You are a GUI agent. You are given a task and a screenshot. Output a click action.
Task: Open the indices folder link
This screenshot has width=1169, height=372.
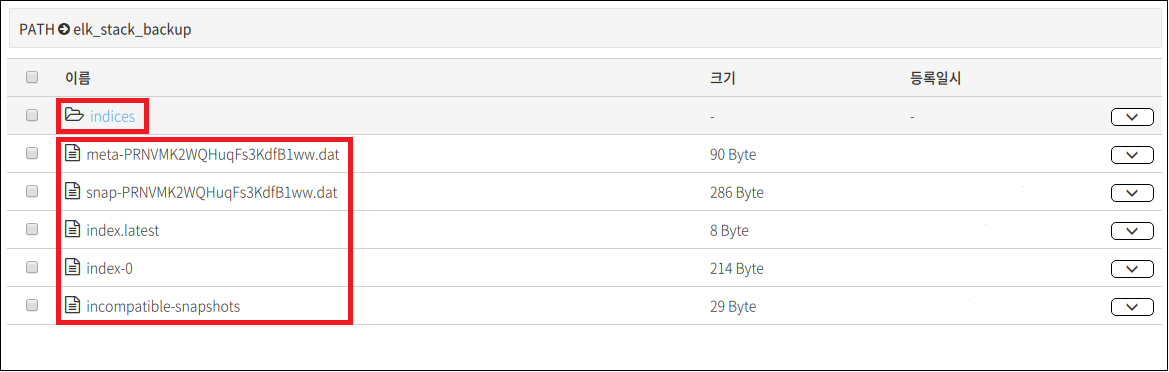113,116
